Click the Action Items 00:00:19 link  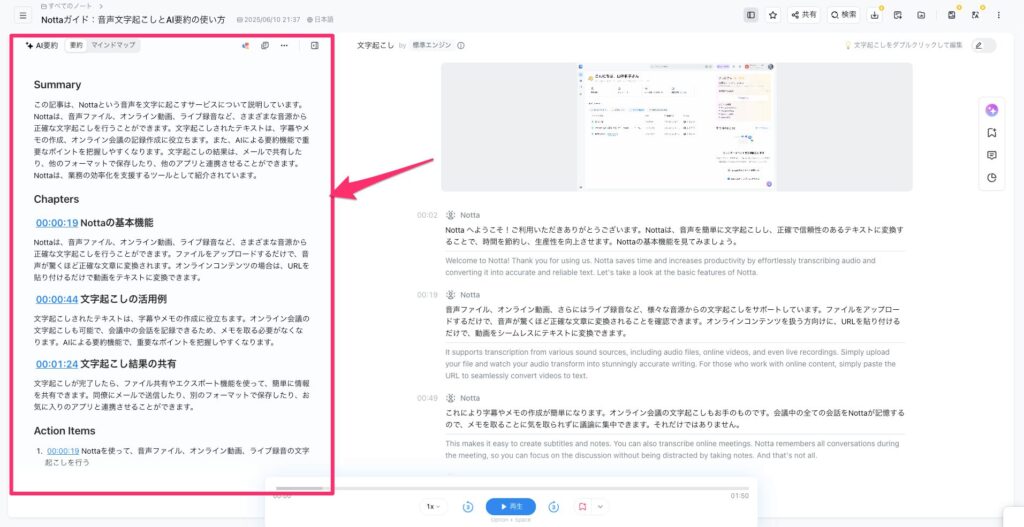(63, 451)
